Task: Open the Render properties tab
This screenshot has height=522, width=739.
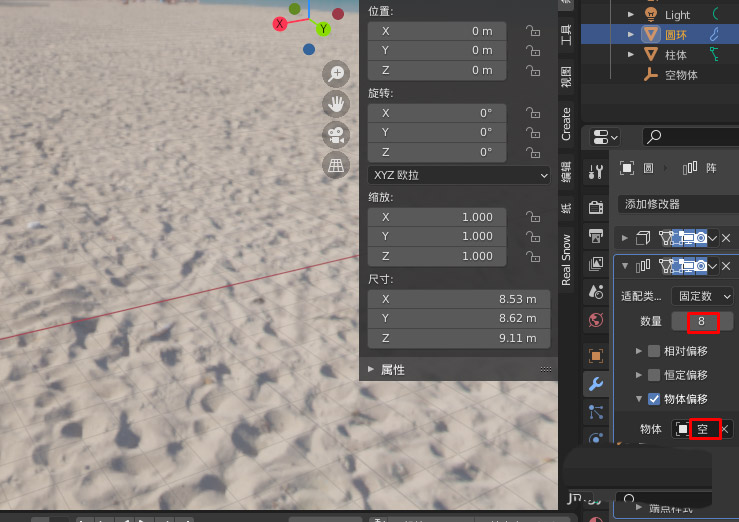Action: [596, 207]
